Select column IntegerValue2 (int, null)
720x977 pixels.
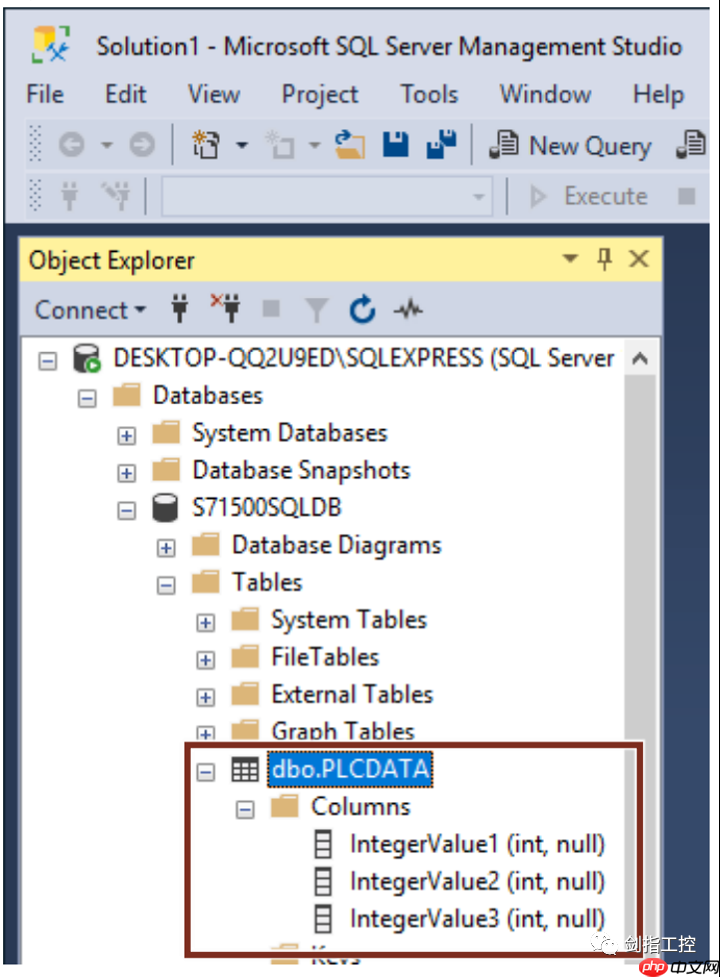477,882
